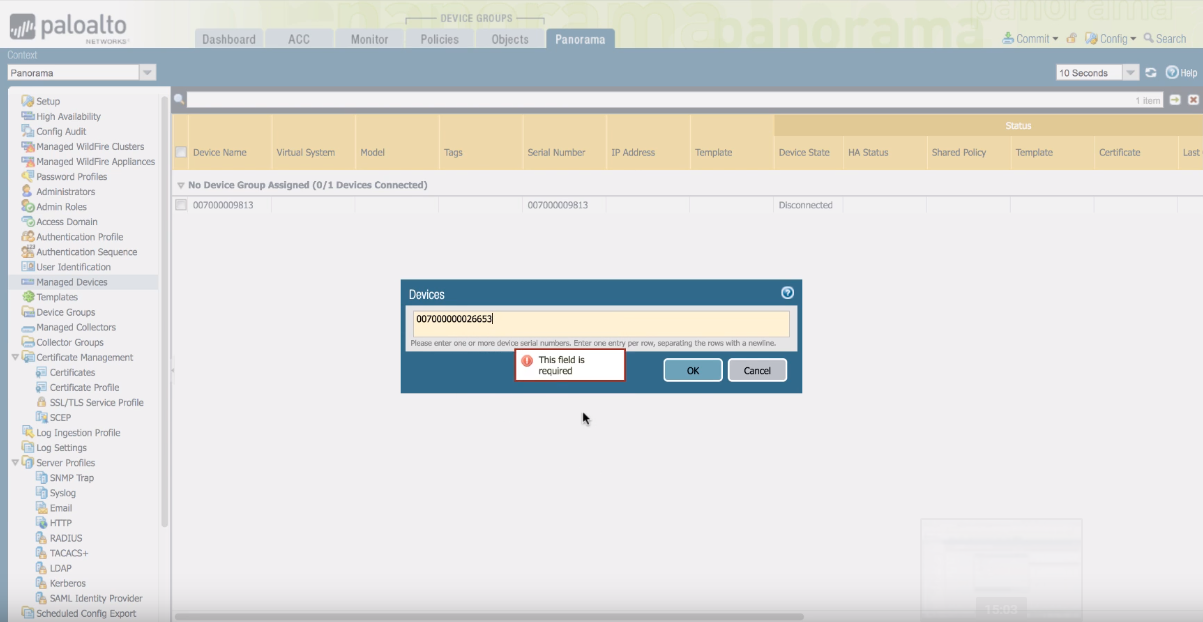Open the 10 Seconds refresh interval dropdown
The width and height of the screenshot is (1203, 622).
pos(1130,73)
